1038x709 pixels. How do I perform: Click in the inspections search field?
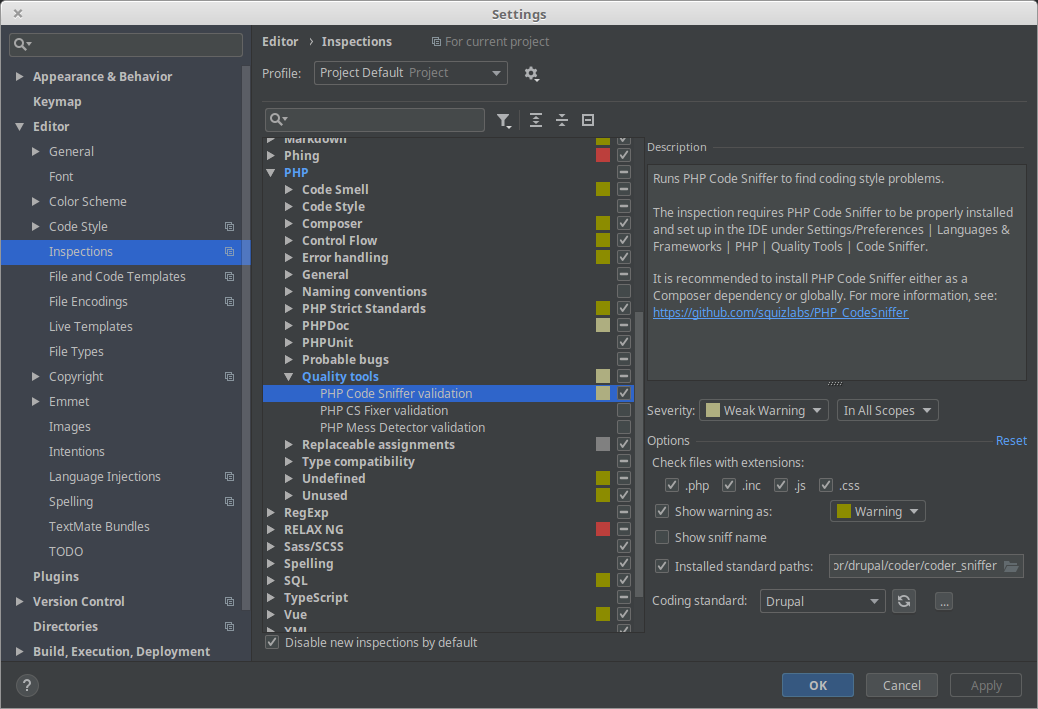click(375, 120)
